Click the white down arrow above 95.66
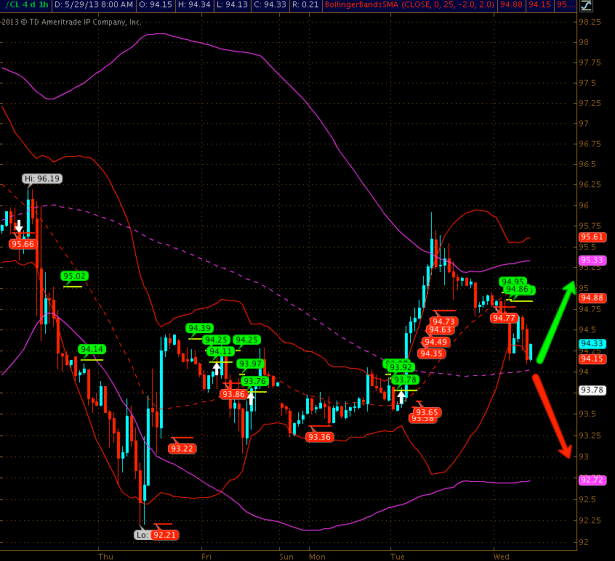Screen dimensions: 615x561 (x=19, y=227)
